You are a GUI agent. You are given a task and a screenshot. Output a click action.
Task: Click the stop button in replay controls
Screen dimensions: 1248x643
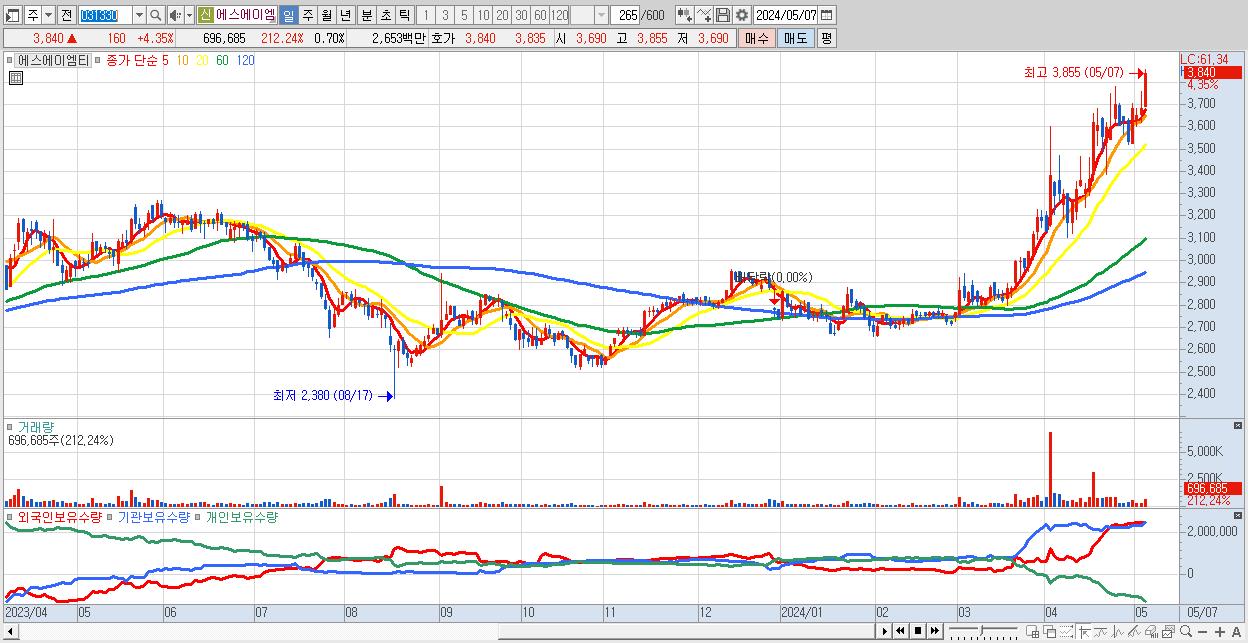pyautogui.click(x=918, y=631)
